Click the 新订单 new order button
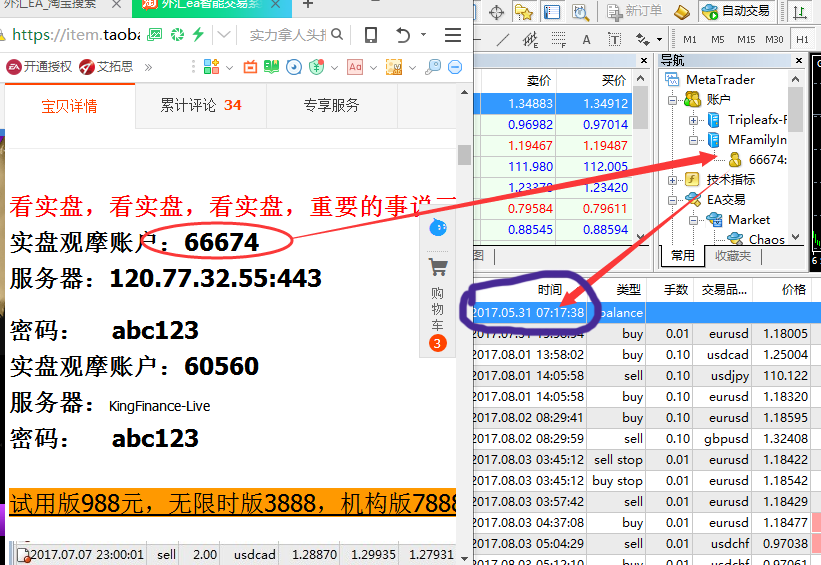Image resolution: width=821 pixels, height=565 pixels. point(634,12)
